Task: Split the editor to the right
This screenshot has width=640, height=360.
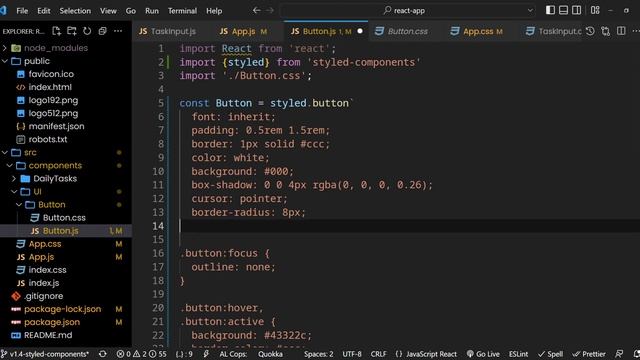Action: [621, 31]
